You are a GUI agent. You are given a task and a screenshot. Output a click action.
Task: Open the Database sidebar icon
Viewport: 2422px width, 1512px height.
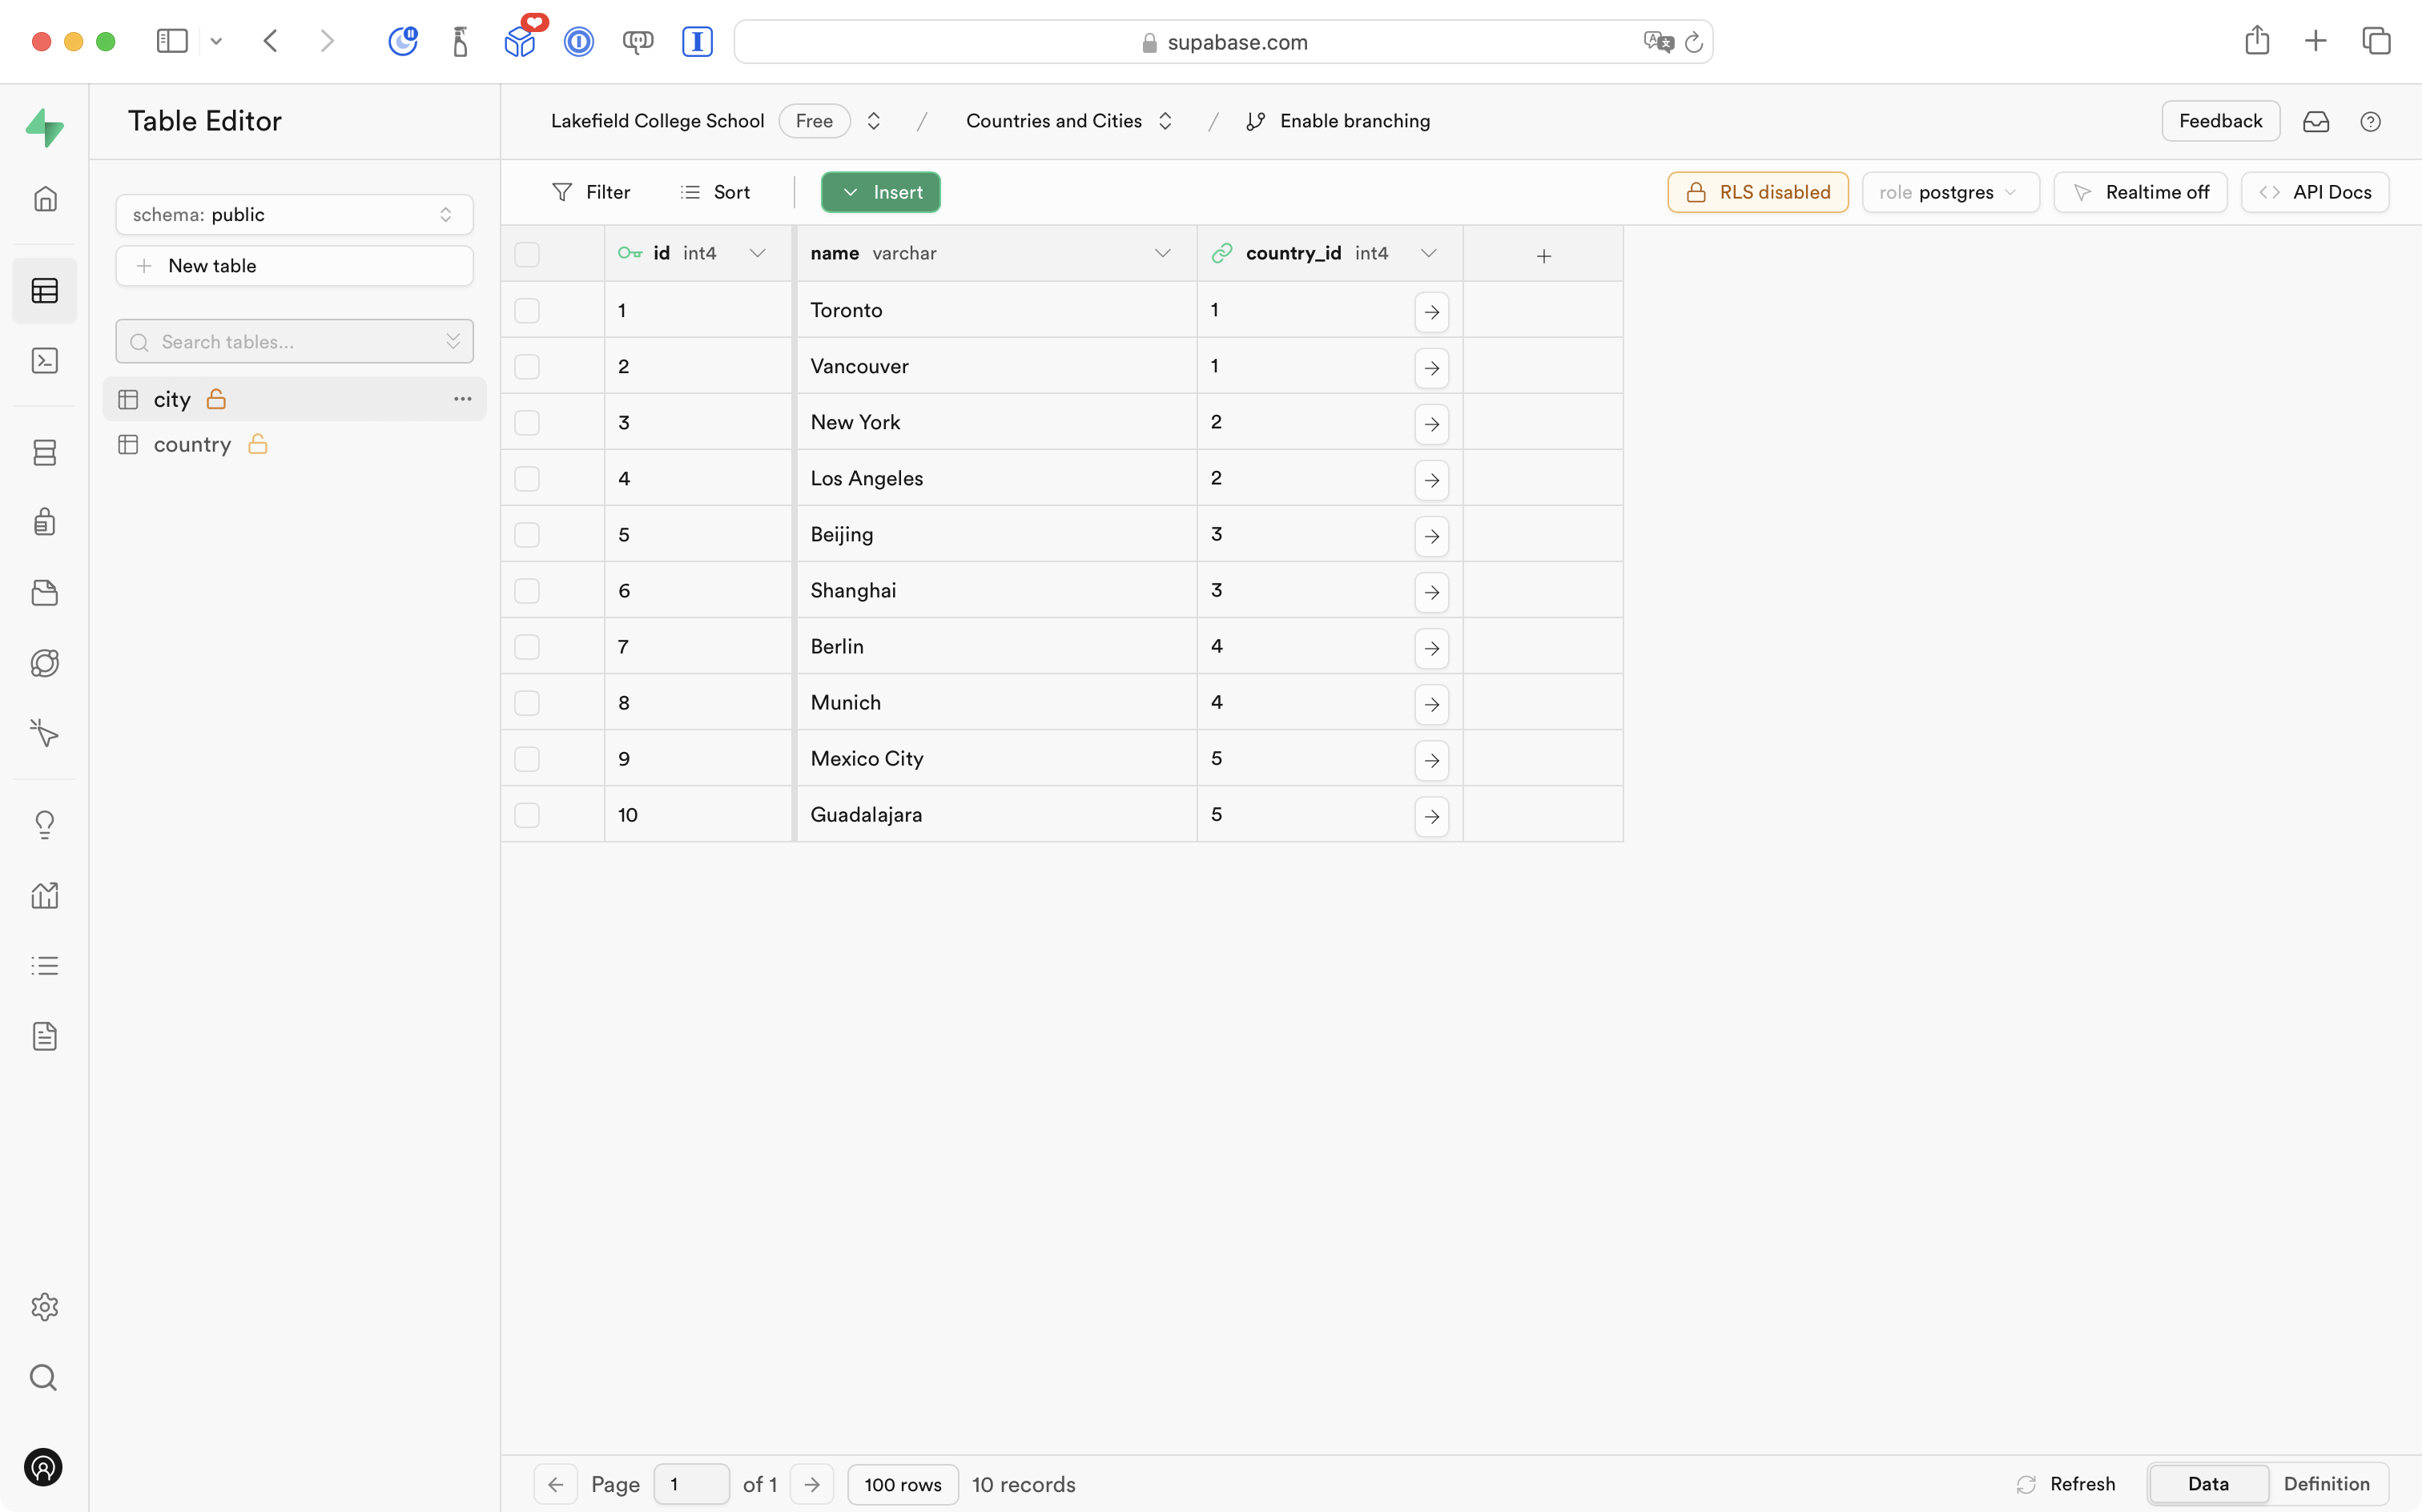45,452
